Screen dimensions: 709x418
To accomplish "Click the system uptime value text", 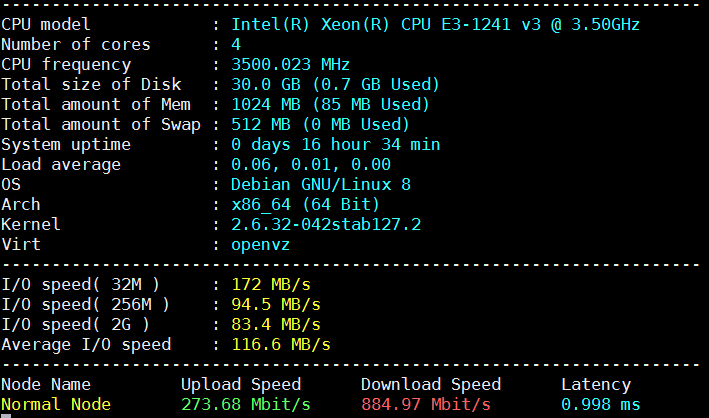I will click(x=335, y=144).
